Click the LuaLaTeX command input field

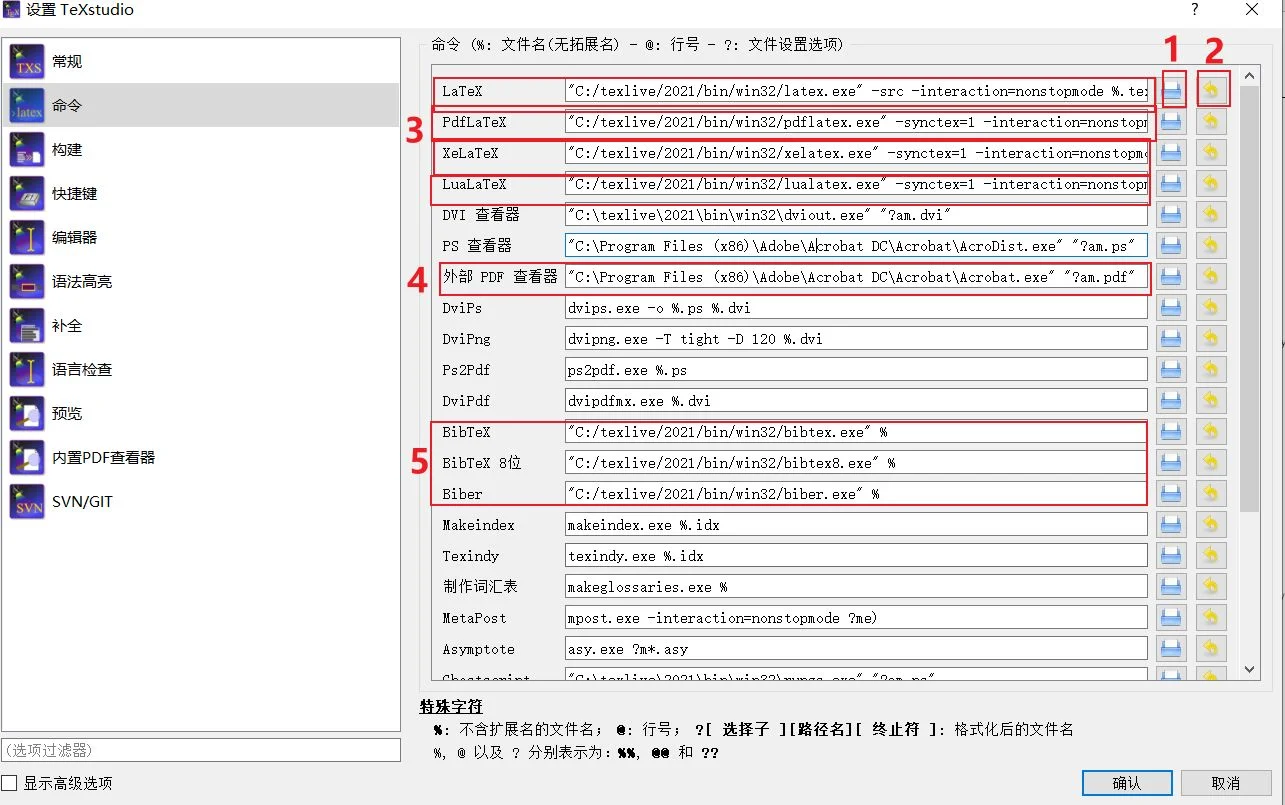856,184
